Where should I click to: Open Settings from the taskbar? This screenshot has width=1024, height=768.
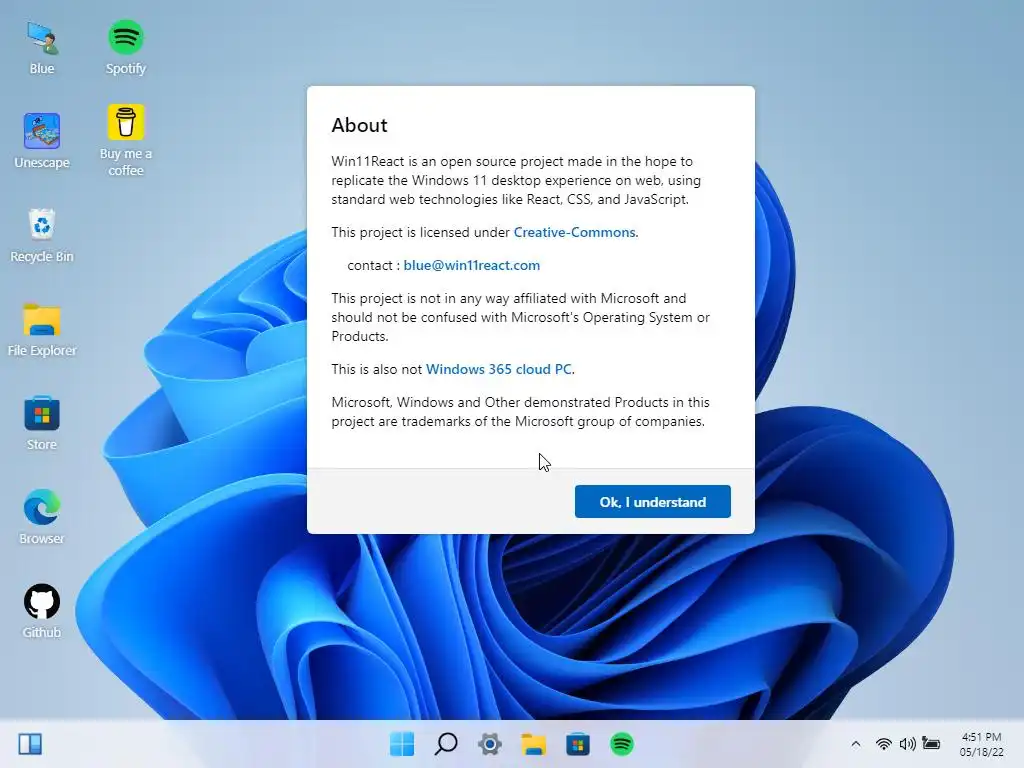point(490,744)
